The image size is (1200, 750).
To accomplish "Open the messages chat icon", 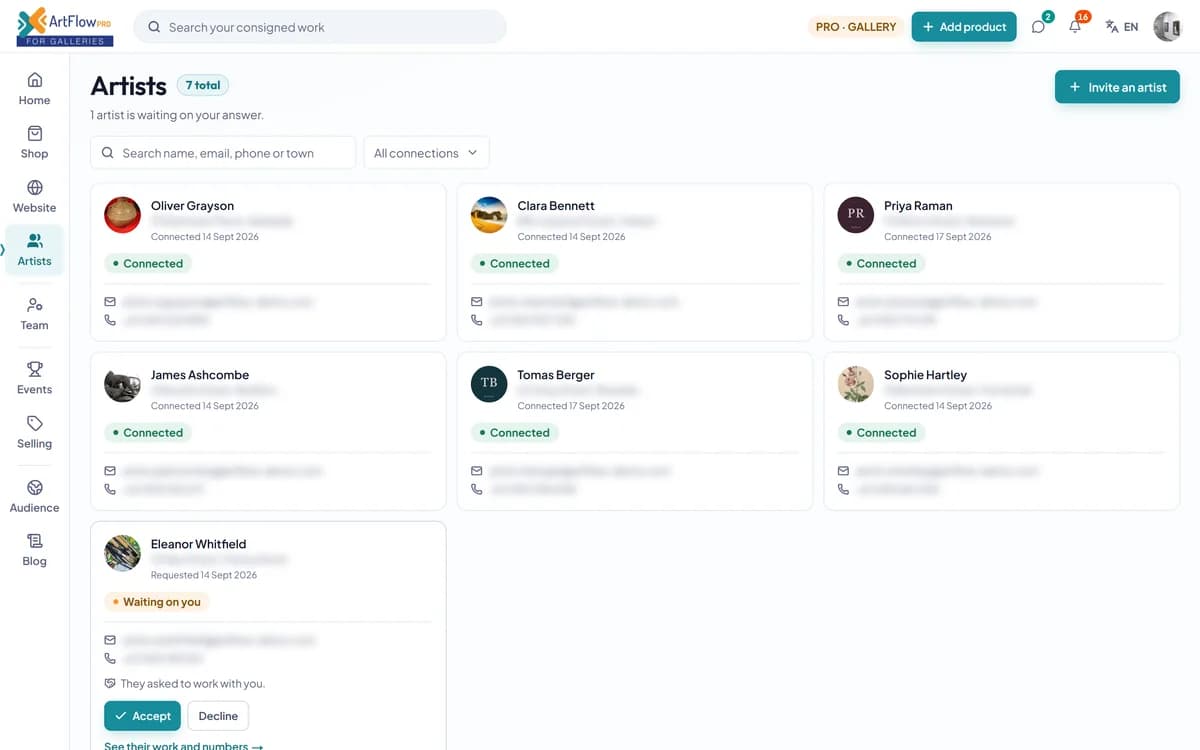I will point(1039,27).
